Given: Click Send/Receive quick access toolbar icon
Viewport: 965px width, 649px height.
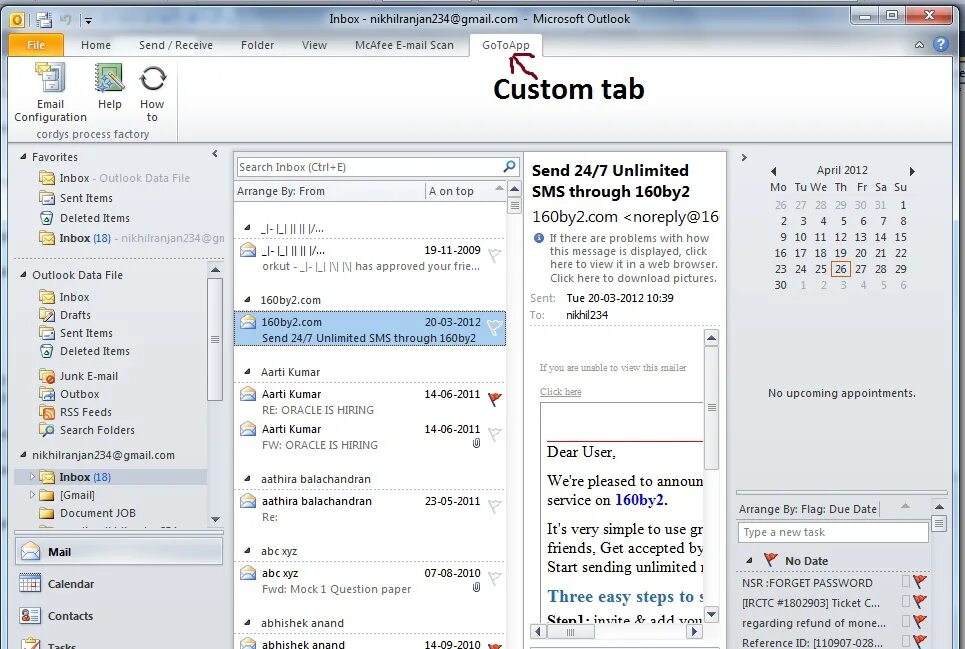Looking at the screenshot, I should coord(44,20).
